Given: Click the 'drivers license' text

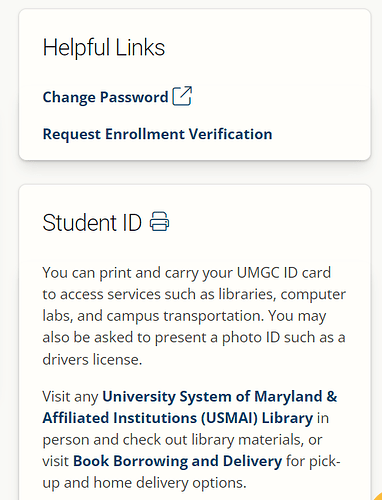Looking at the screenshot, I should (92, 359).
